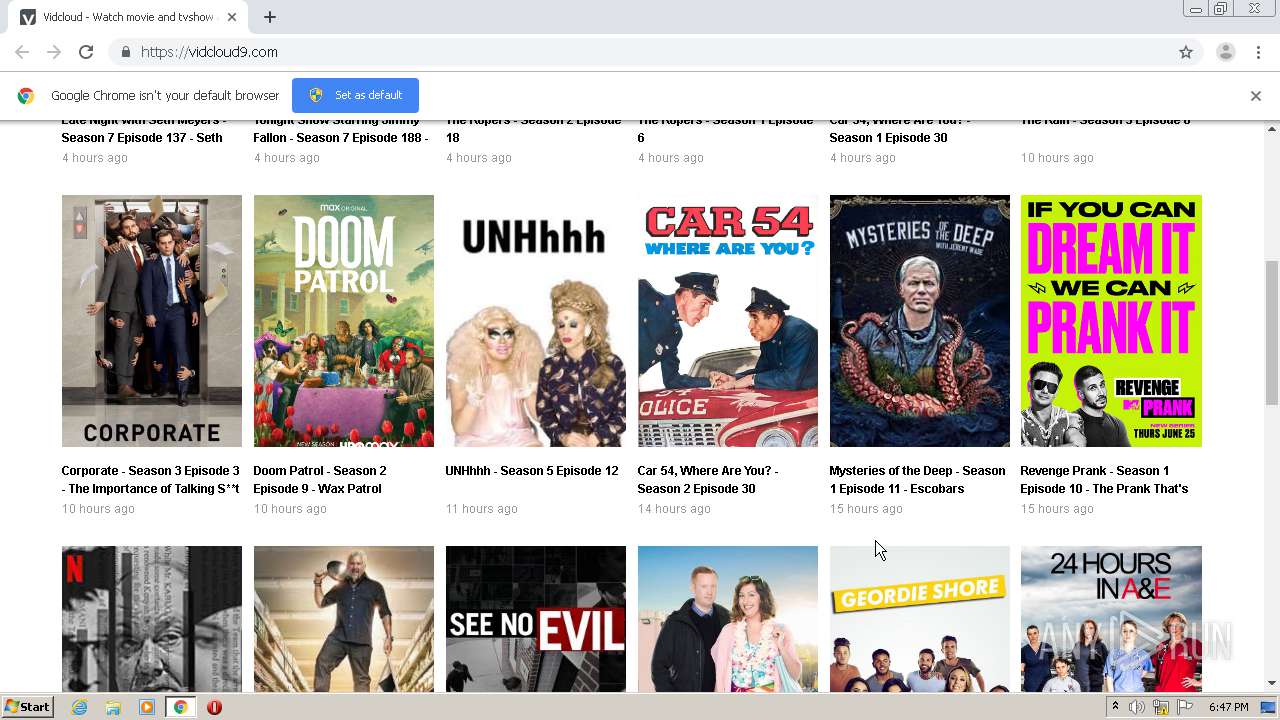Click Set as default button
Viewport: 1280px width, 720px height.
[355, 95]
